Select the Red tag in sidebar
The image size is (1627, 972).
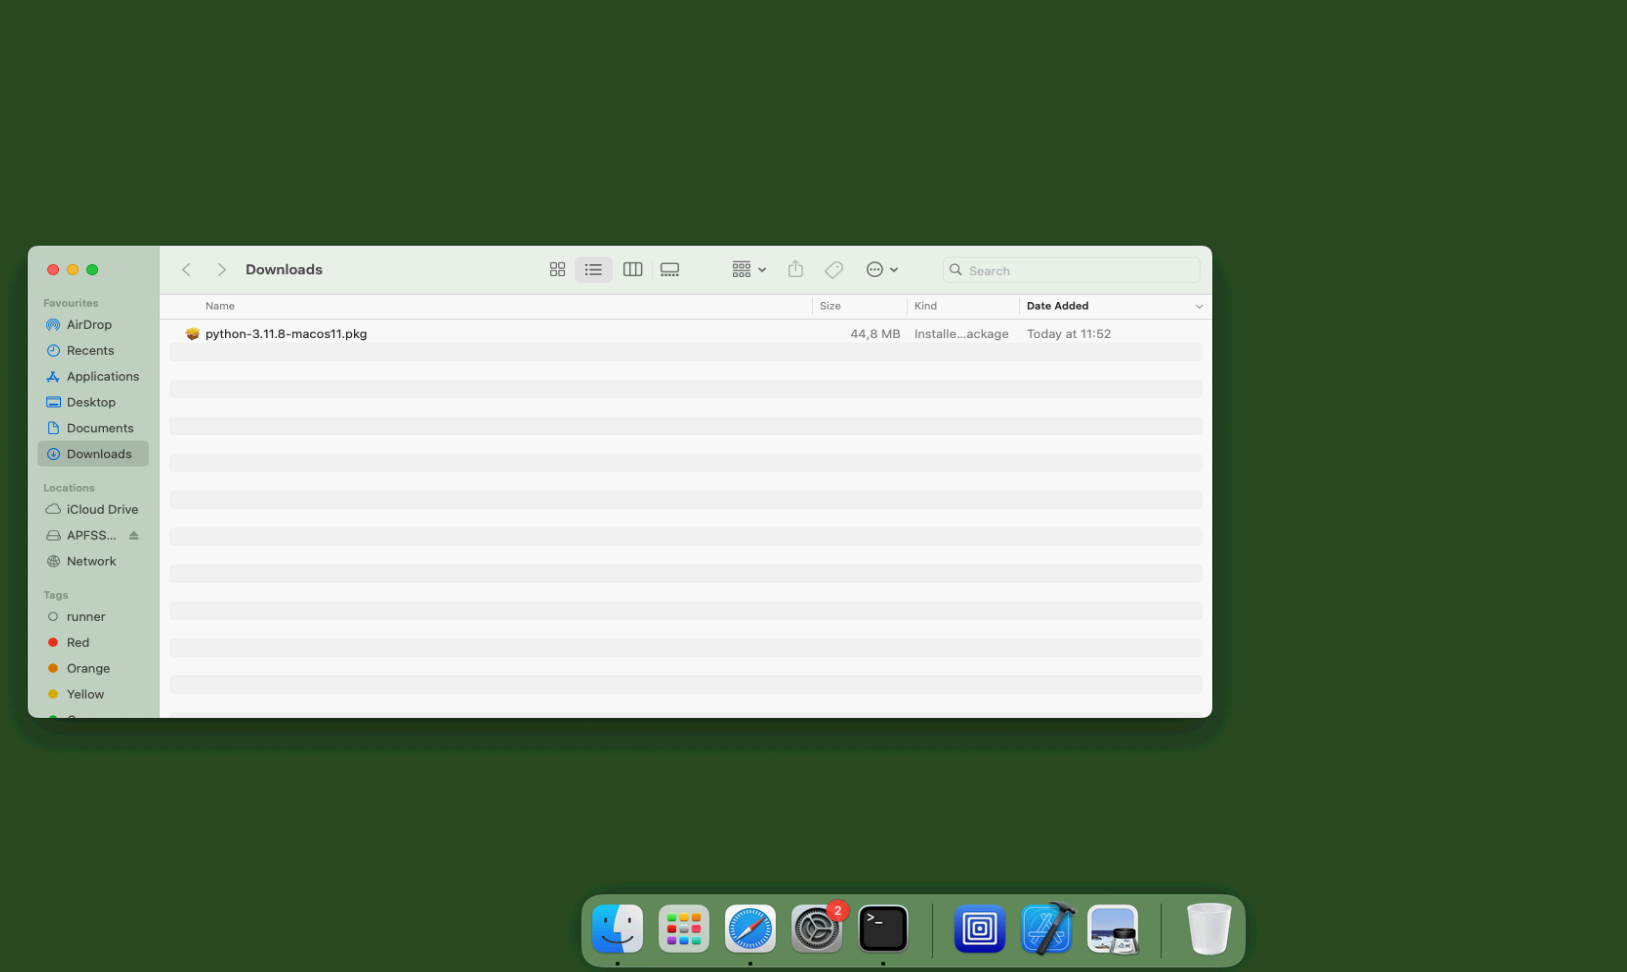78,643
